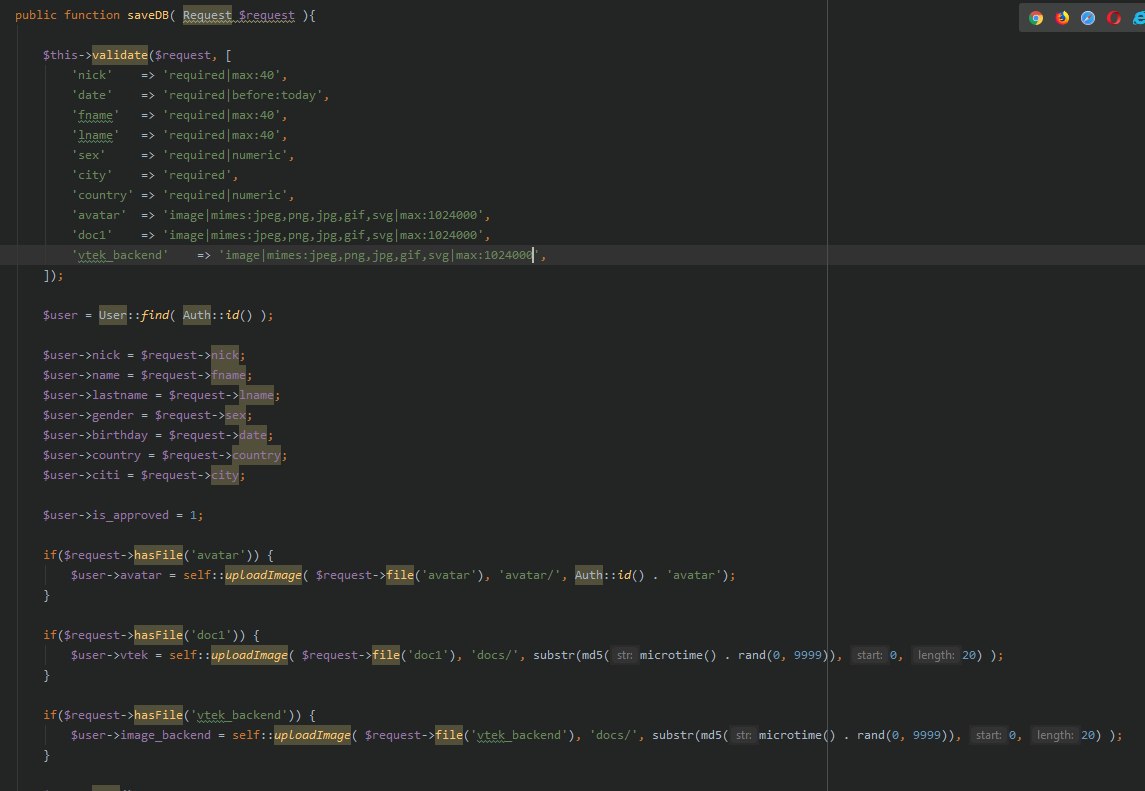1145x791 pixels.
Task: Open the page in Internet Explorer icon
Action: [1138, 18]
